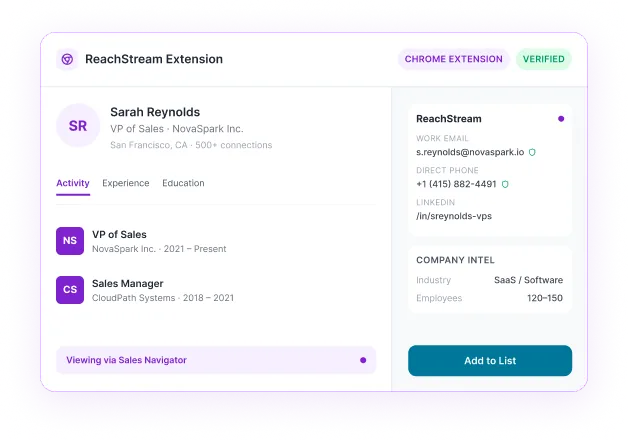Viewport: 628px width, 440px height.
Task: Click NovaSpark Inc. · 2021 – Present text
Action: [159, 249]
